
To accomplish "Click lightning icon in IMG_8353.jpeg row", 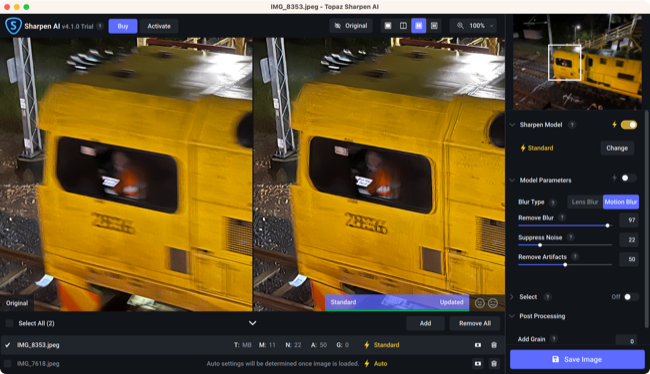I will 367,345.
